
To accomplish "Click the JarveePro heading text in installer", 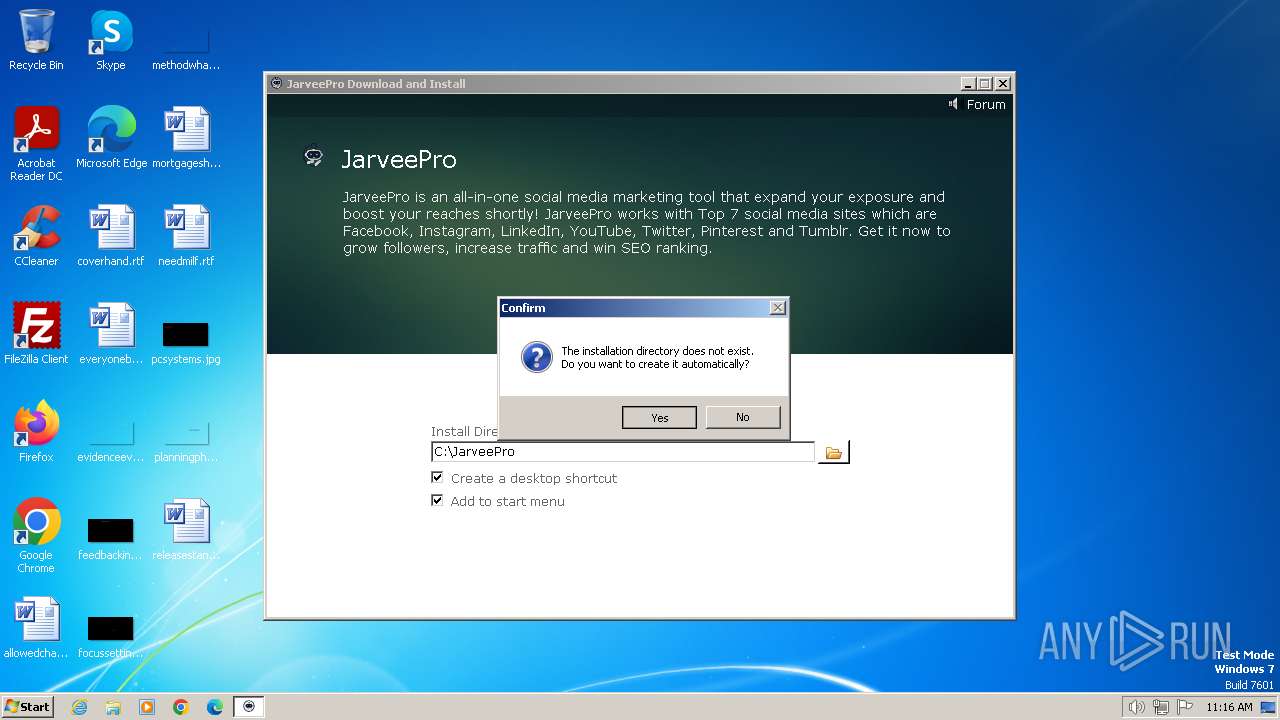I will point(399,159).
